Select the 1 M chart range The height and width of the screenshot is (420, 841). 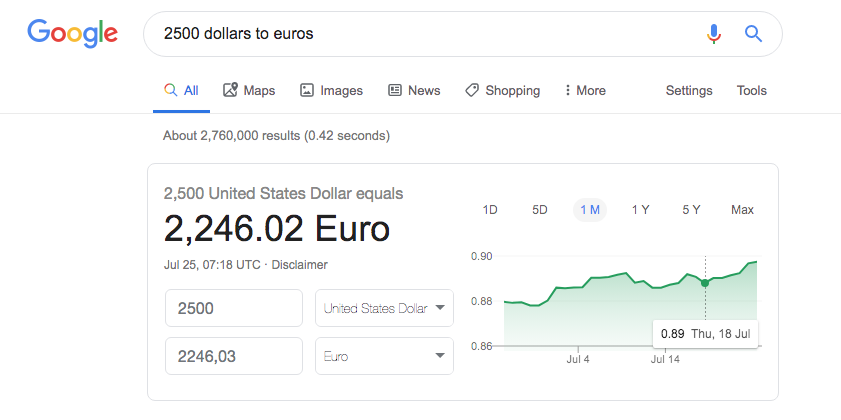pyautogui.click(x=590, y=210)
